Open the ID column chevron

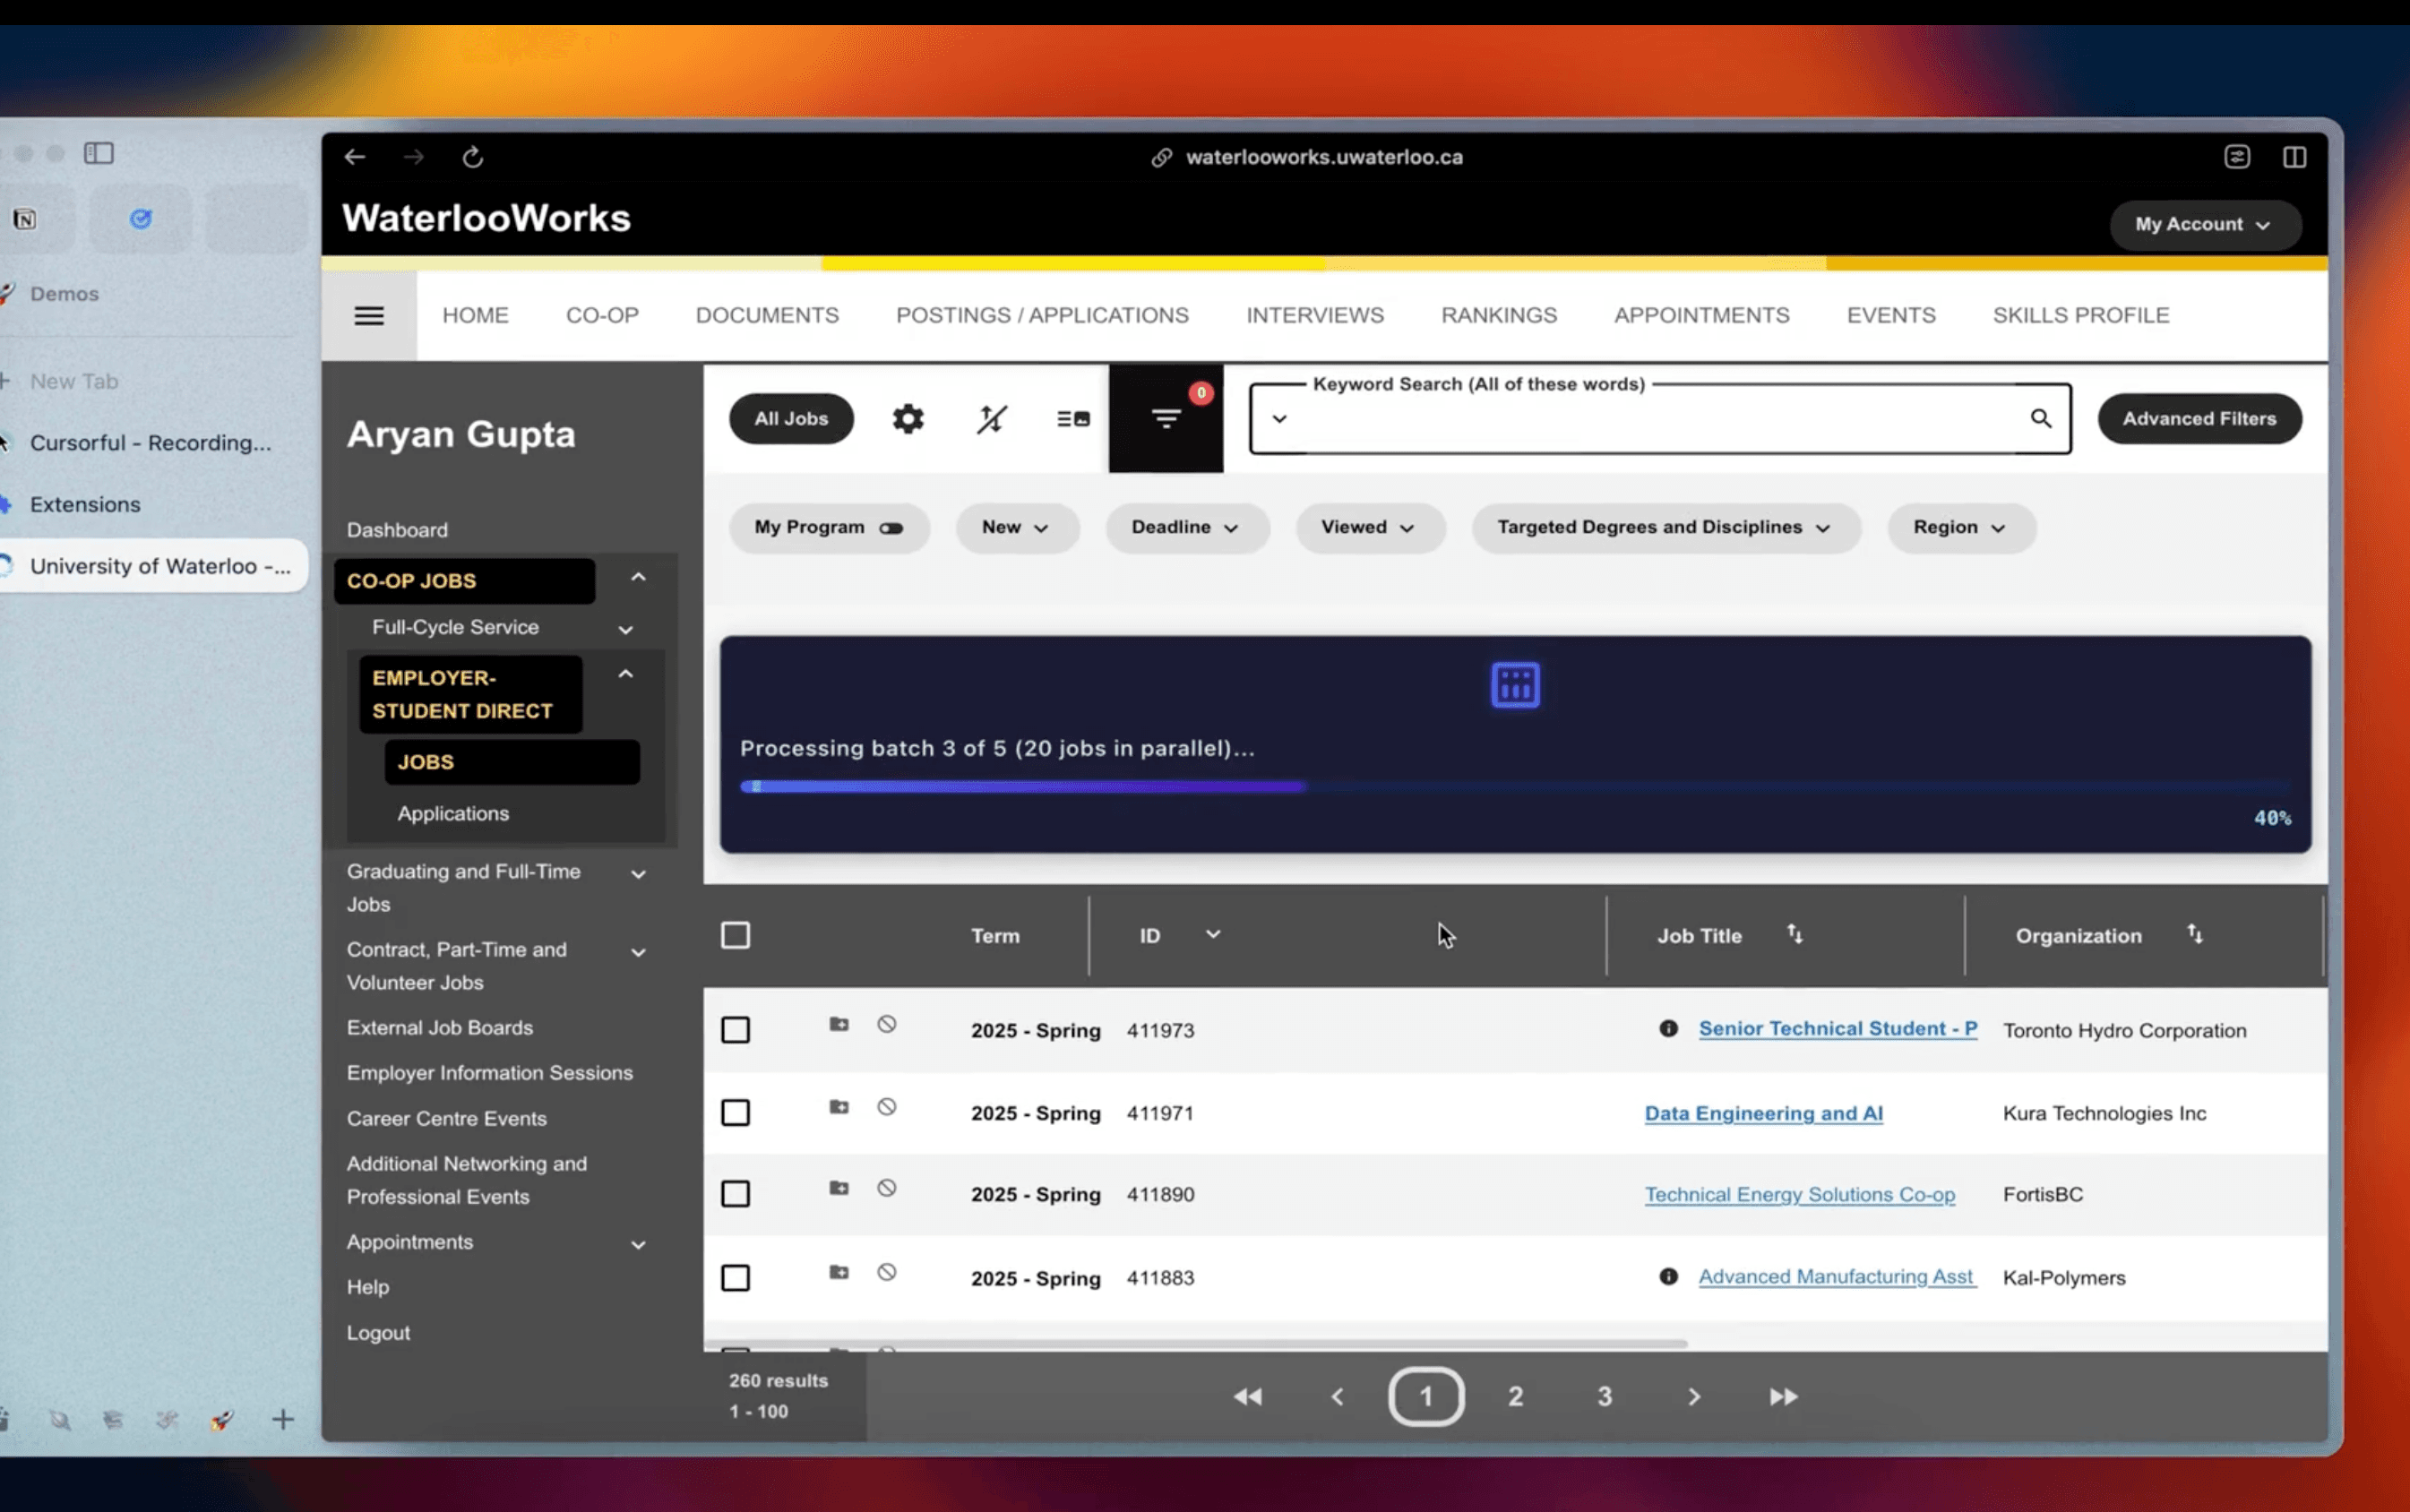[x=1212, y=934]
